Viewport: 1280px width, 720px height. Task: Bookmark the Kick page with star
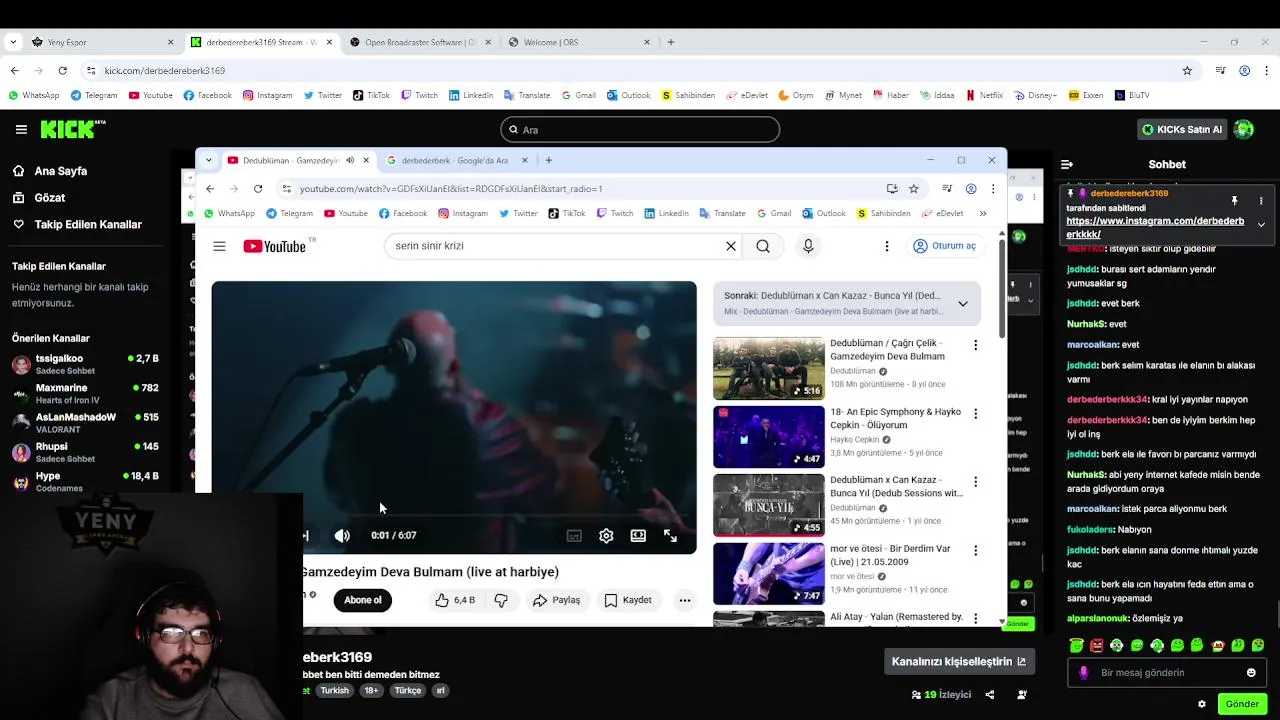coord(1187,71)
